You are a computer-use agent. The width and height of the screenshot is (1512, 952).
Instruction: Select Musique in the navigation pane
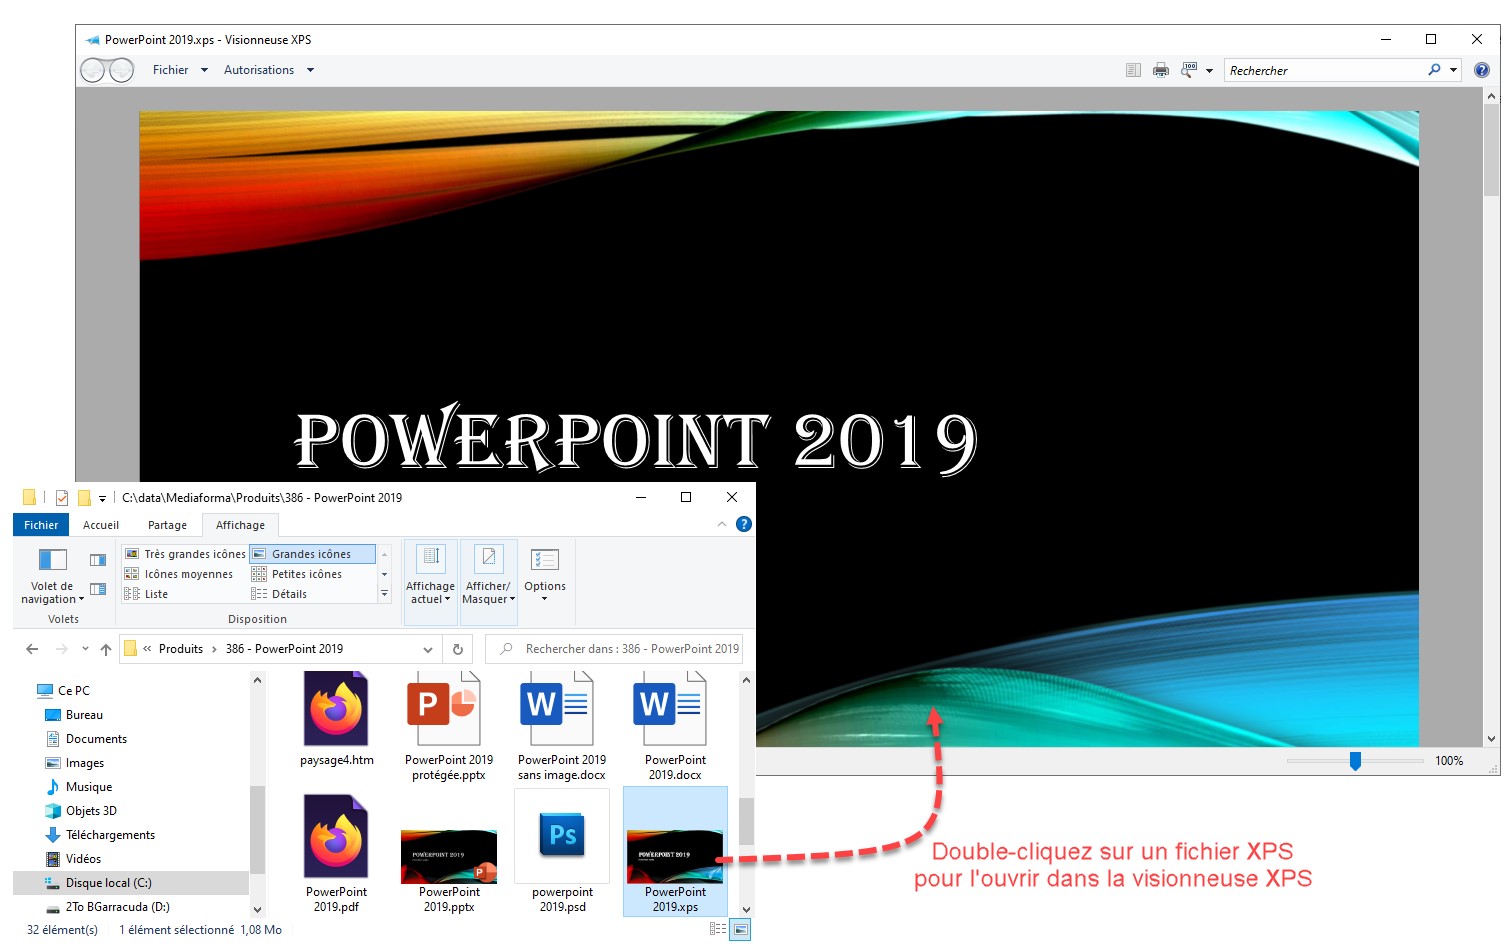click(79, 787)
